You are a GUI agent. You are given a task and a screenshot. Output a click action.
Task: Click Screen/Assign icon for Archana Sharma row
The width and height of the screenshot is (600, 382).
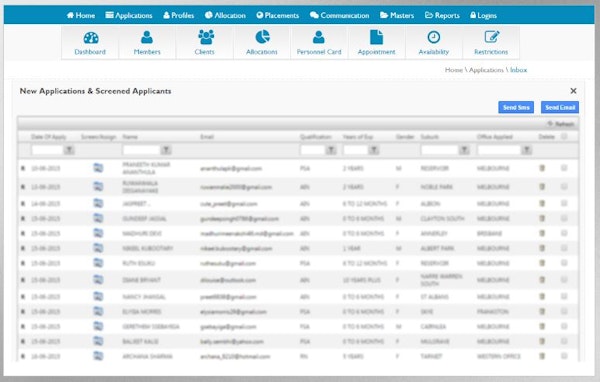point(98,356)
